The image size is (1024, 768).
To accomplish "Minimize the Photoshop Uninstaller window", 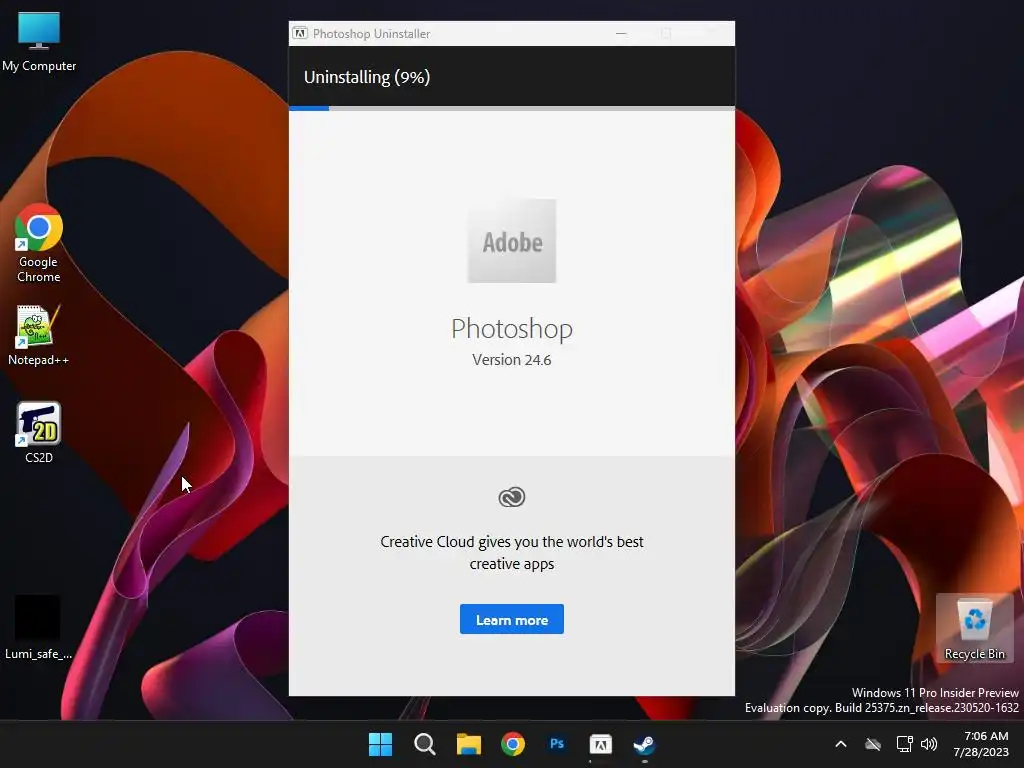I will click(x=621, y=33).
